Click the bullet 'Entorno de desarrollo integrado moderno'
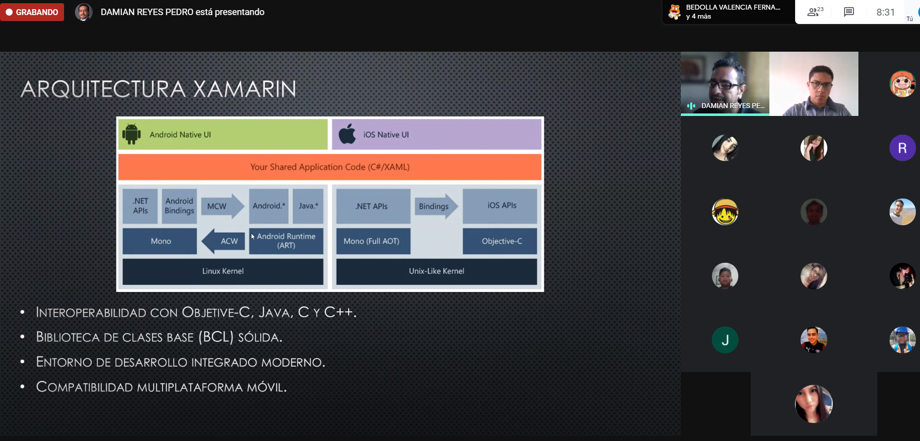Image resolution: width=920 pixels, height=441 pixels. click(x=180, y=362)
